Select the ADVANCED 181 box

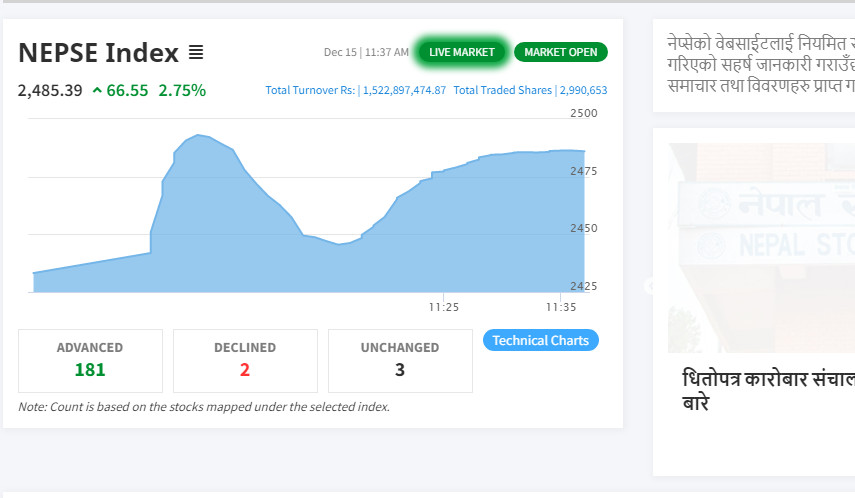[x=90, y=360]
